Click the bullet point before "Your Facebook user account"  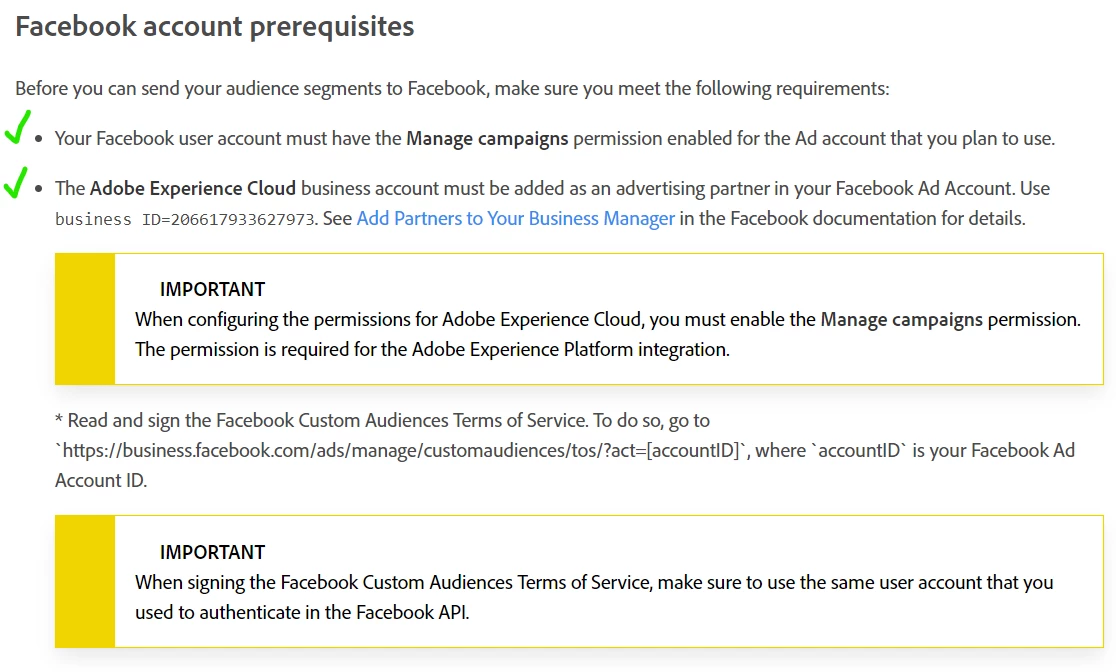pyautogui.click(x=39, y=139)
